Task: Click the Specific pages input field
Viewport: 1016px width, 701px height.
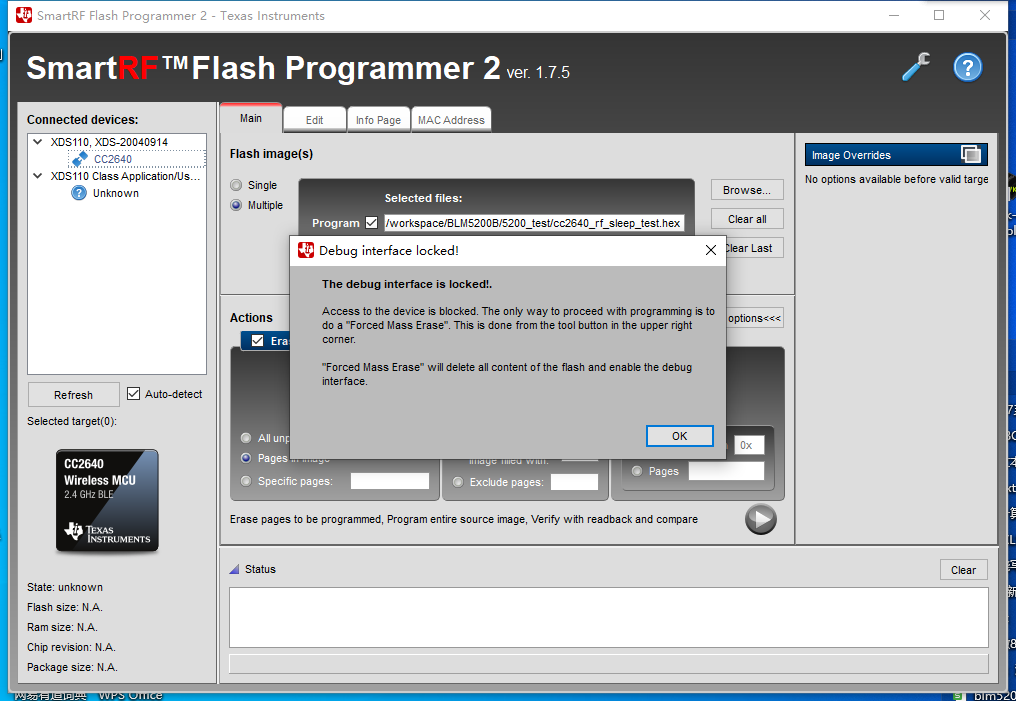Action: (389, 481)
